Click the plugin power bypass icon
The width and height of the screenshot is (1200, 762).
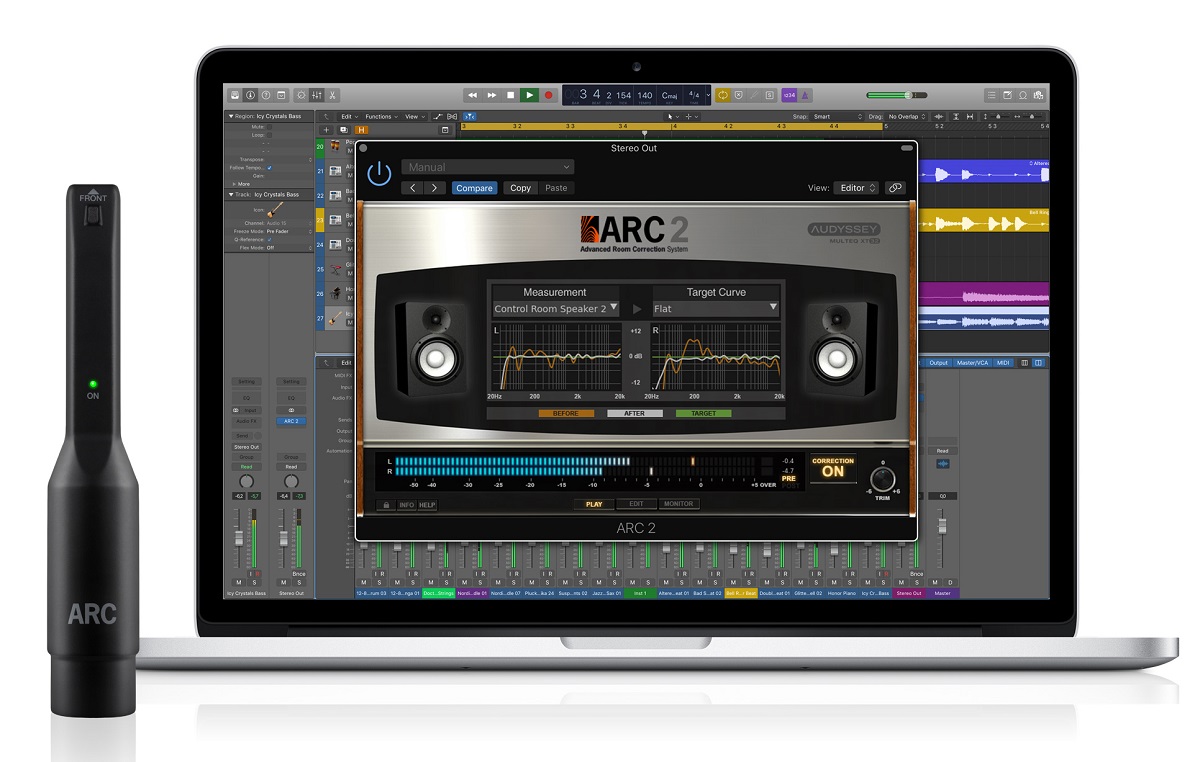point(379,174)
